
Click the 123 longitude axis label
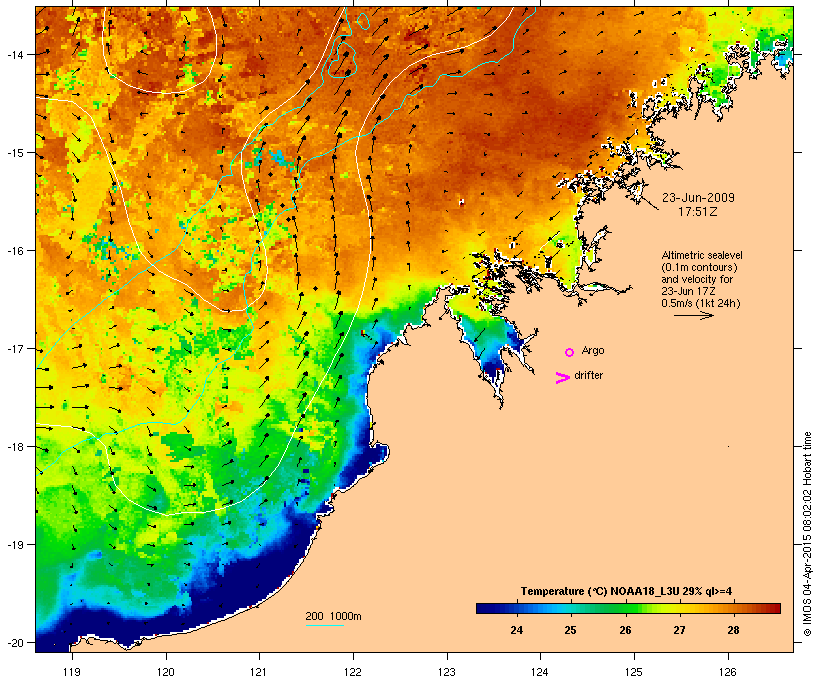coord(447,672)
